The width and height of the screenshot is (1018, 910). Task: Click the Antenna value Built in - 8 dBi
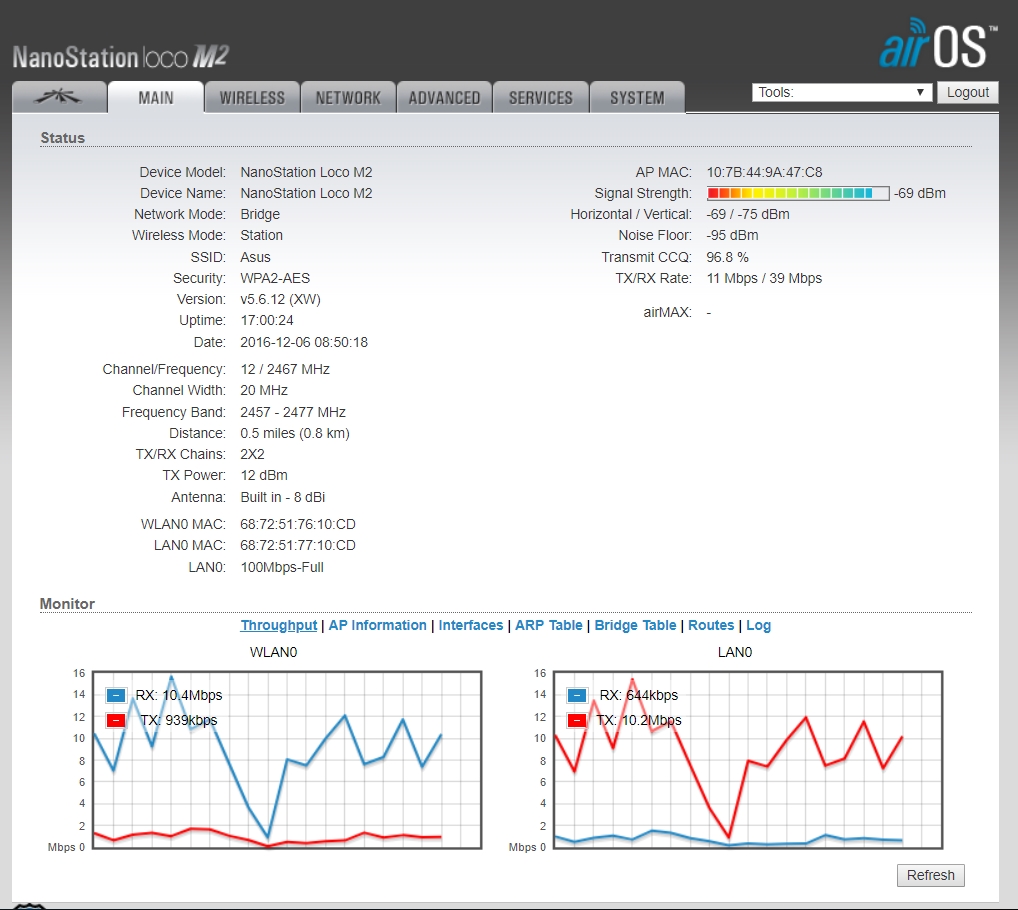282,497
